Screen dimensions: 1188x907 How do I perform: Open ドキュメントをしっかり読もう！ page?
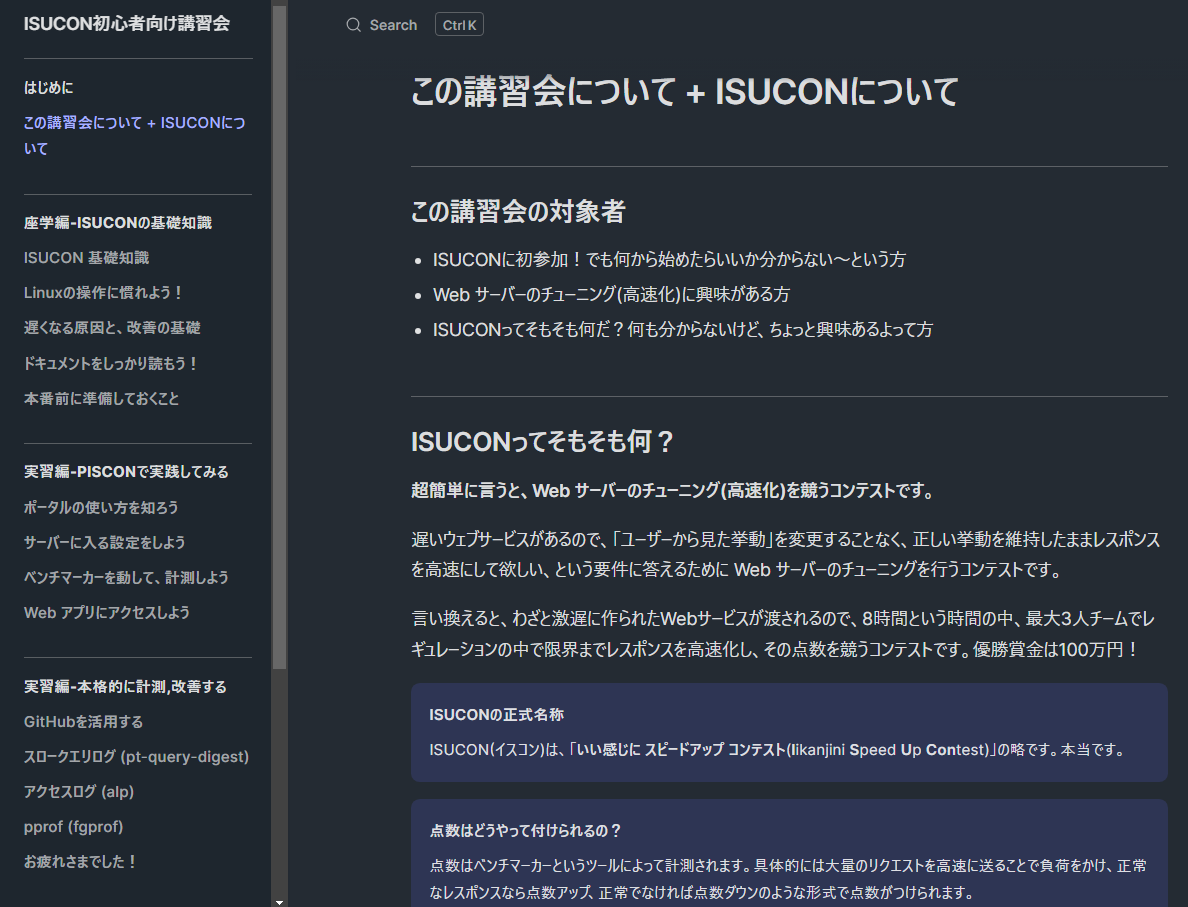(x=111, y=363)
